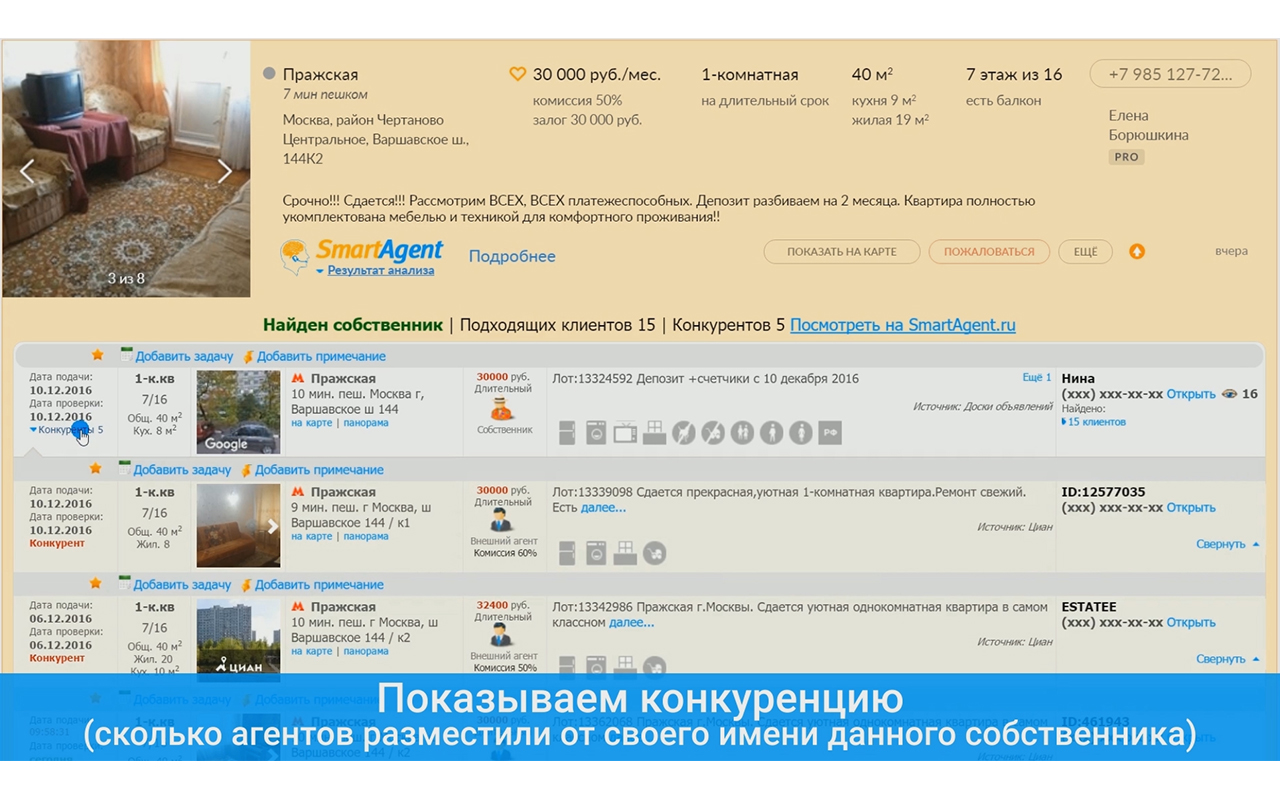Add a task to lot 13339098

(182, 470)
